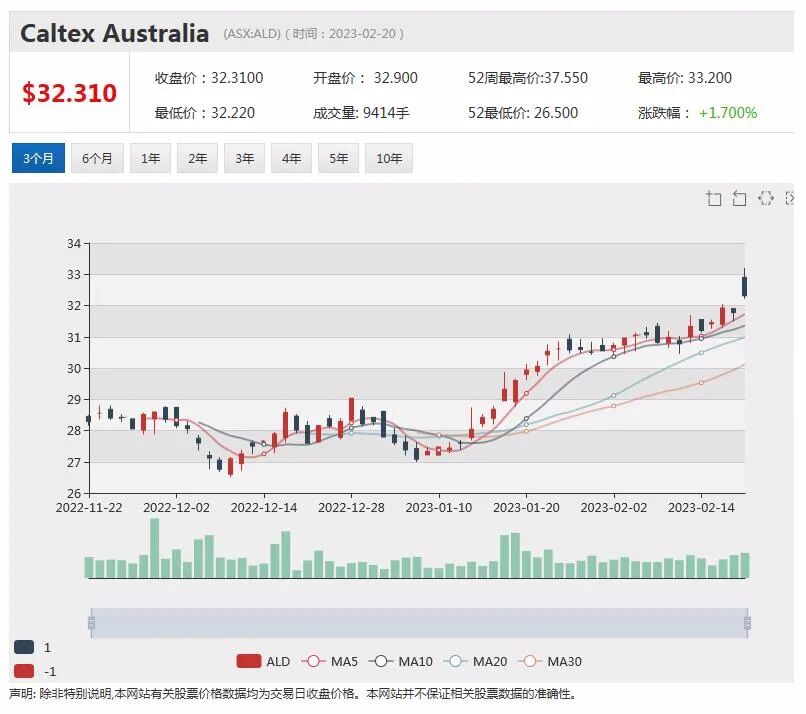Show the 3年 price history
The width and height of the screenshot is (806, 714).
point(244,158)
